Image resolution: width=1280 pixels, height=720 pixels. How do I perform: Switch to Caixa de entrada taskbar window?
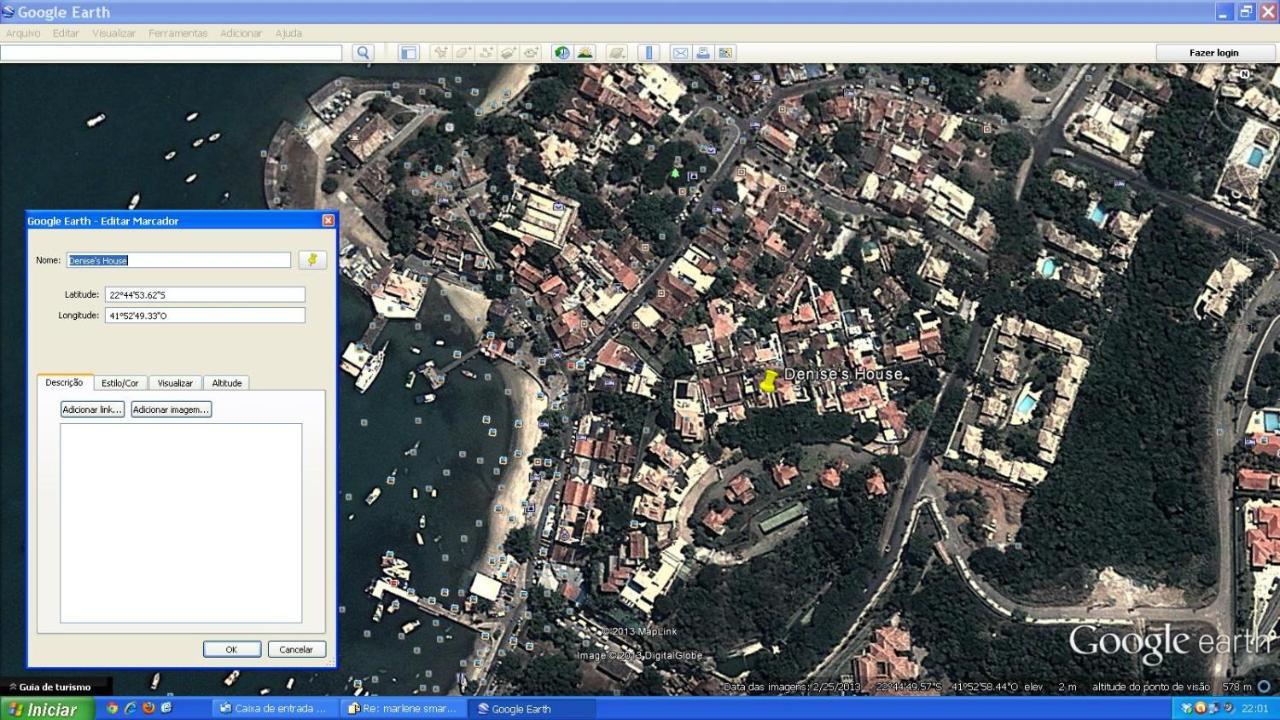pos(275,709)
